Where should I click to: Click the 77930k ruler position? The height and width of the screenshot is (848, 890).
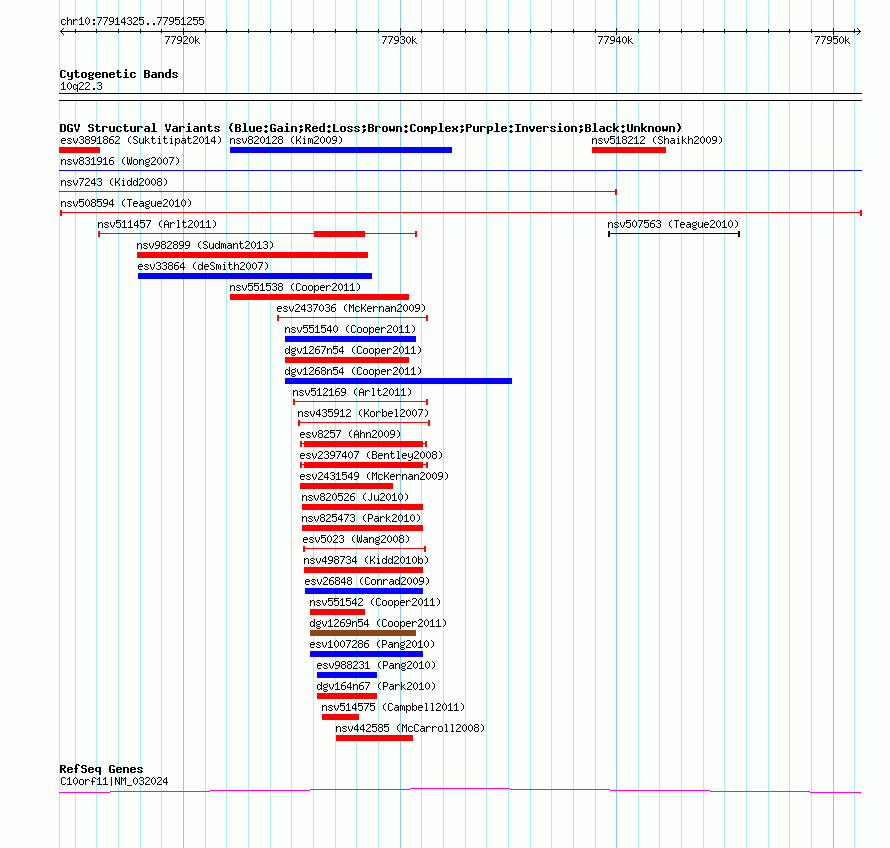coord(399,40)
